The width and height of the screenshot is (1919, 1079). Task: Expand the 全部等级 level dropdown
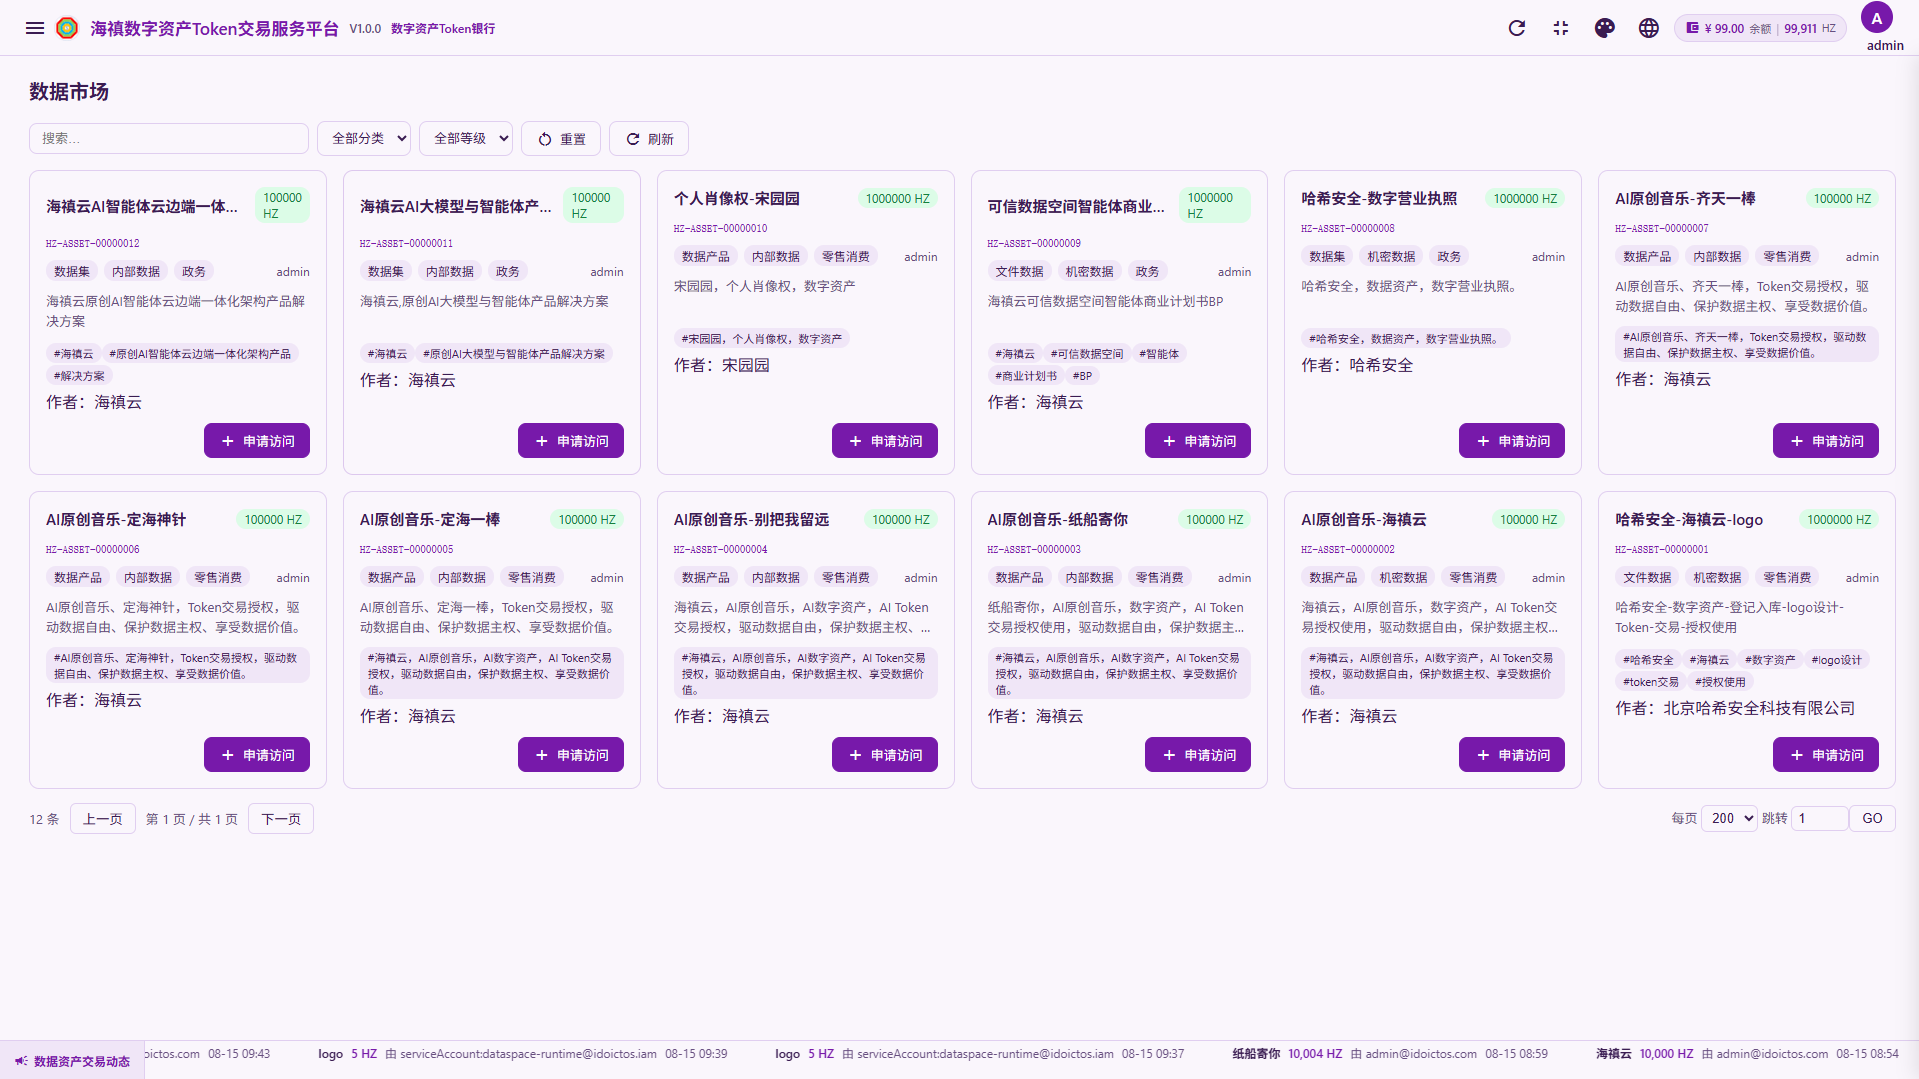(x=466, y=138)
